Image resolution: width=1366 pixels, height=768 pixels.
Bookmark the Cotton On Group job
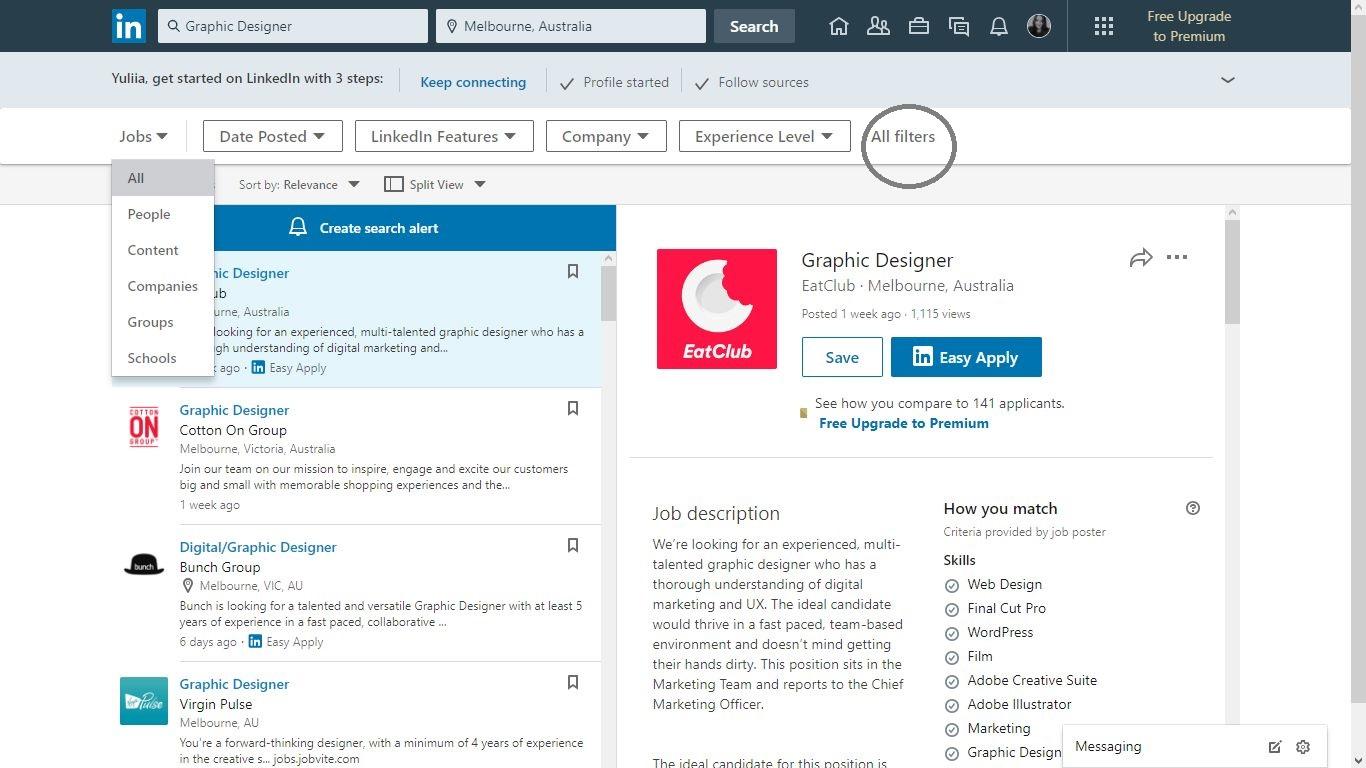[x=573, y=408]
